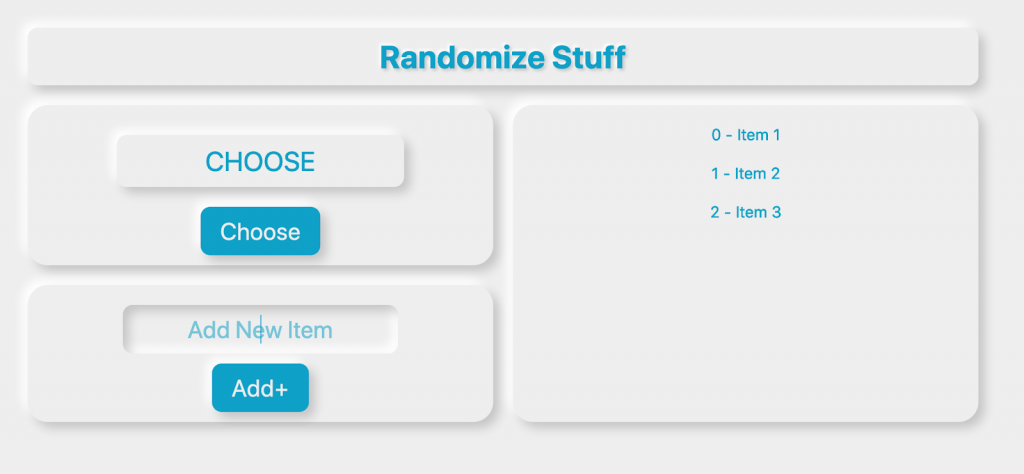This screenshot has width=1024, height=474.
Task: Click index number 2 in the list
Action: click(x=714, y=212)
